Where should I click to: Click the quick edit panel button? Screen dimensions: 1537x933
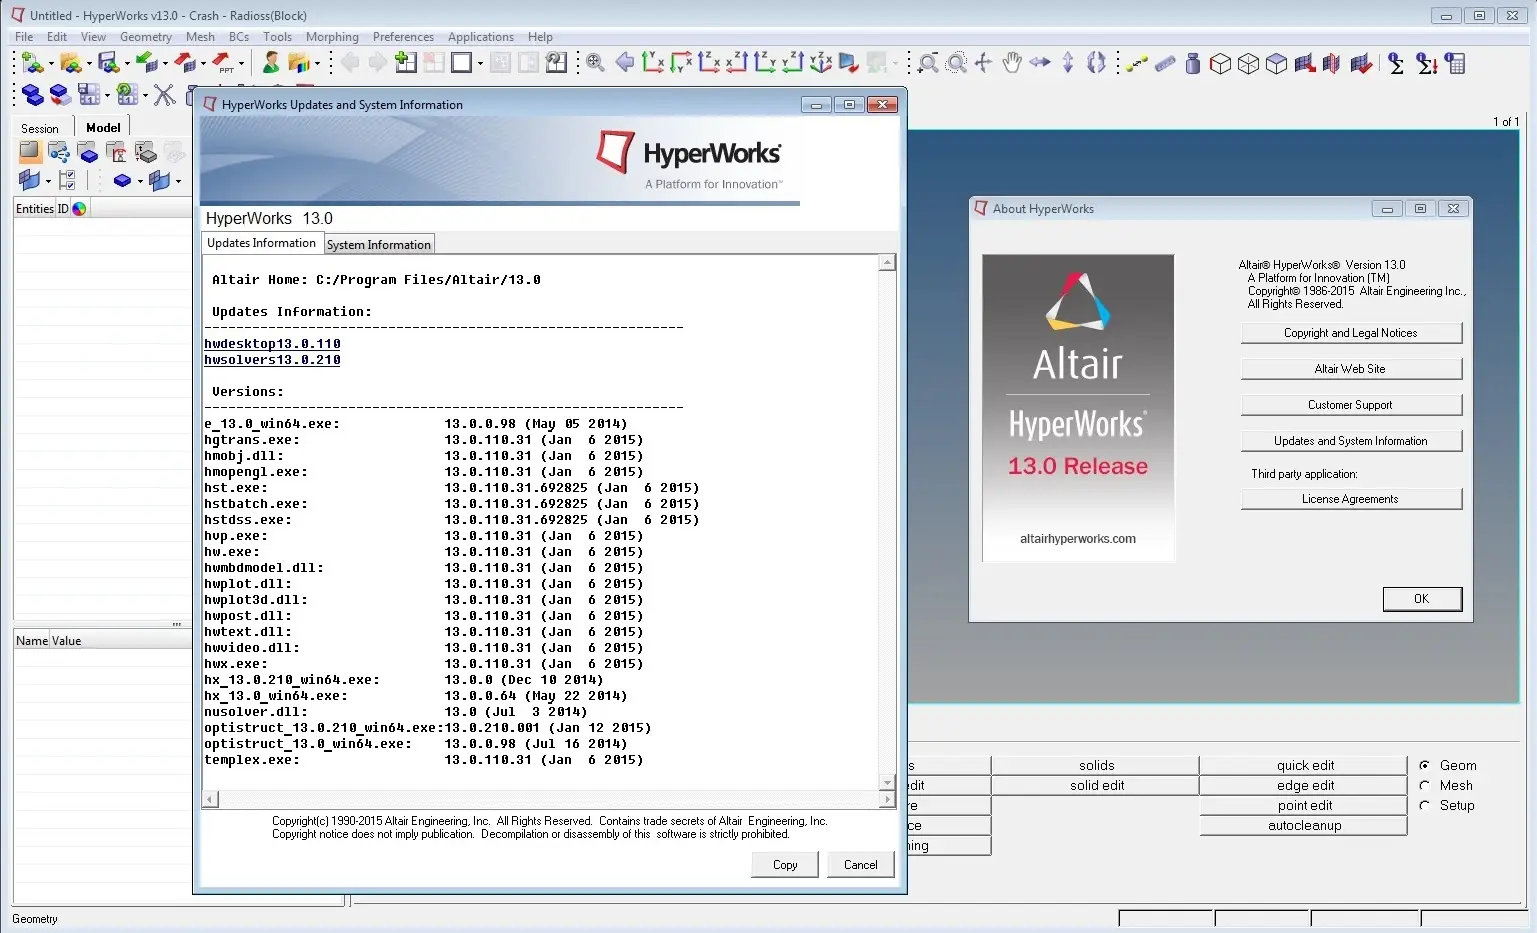click(1304, 765)
